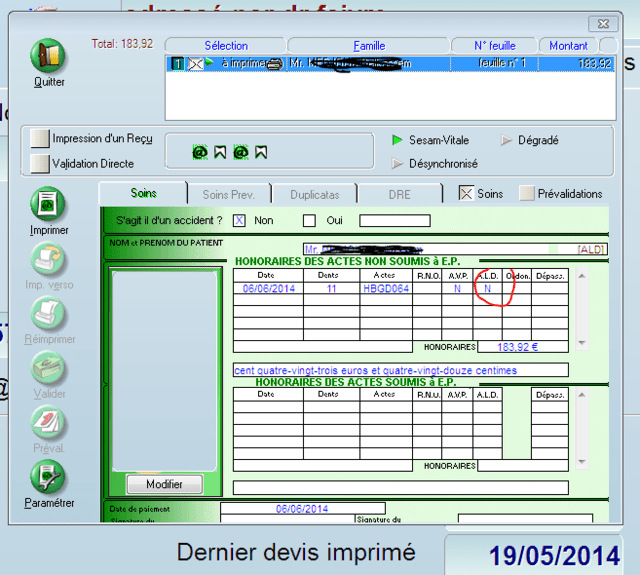Click the printer icon in selected row
Image resolution: width=640 pixels, height=575 pixels.
275,63
